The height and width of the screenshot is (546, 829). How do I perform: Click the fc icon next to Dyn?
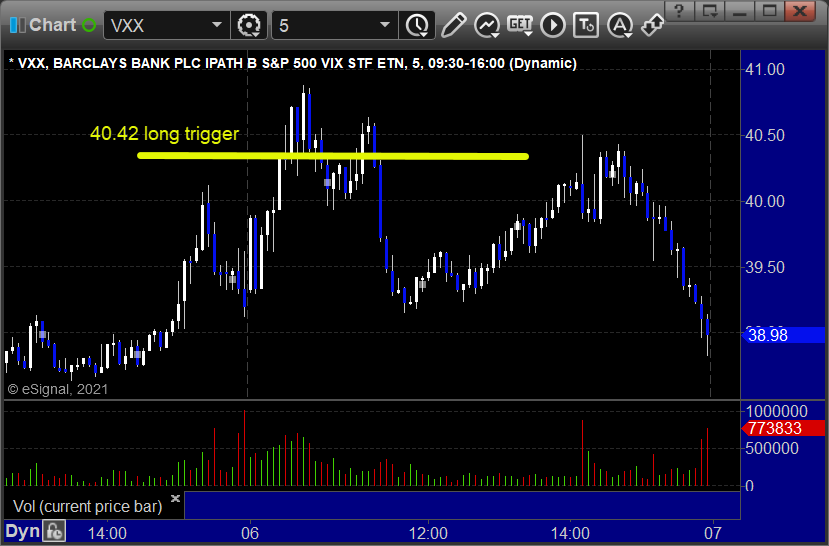click(x=54, y=531)
